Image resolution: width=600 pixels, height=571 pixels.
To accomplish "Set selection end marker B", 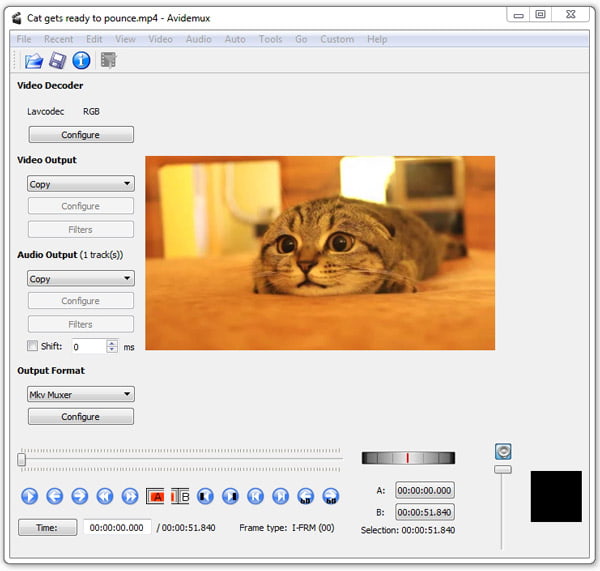I will tap(180, 496).
